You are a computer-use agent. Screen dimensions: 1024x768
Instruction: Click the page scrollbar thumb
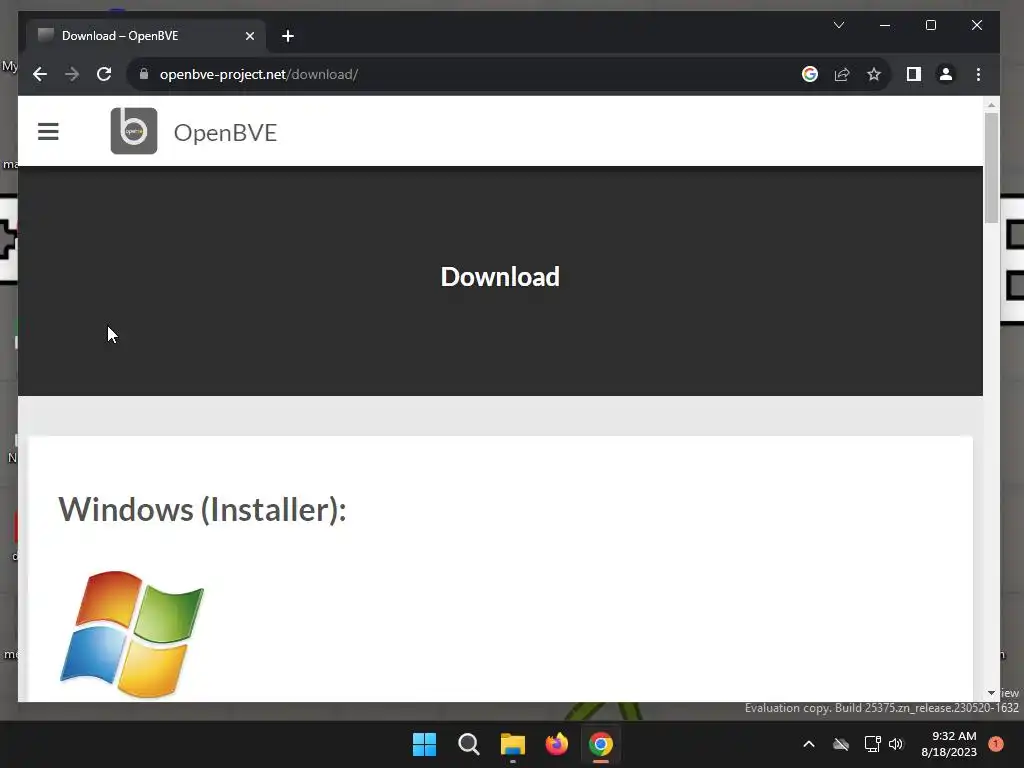point(991,168)
